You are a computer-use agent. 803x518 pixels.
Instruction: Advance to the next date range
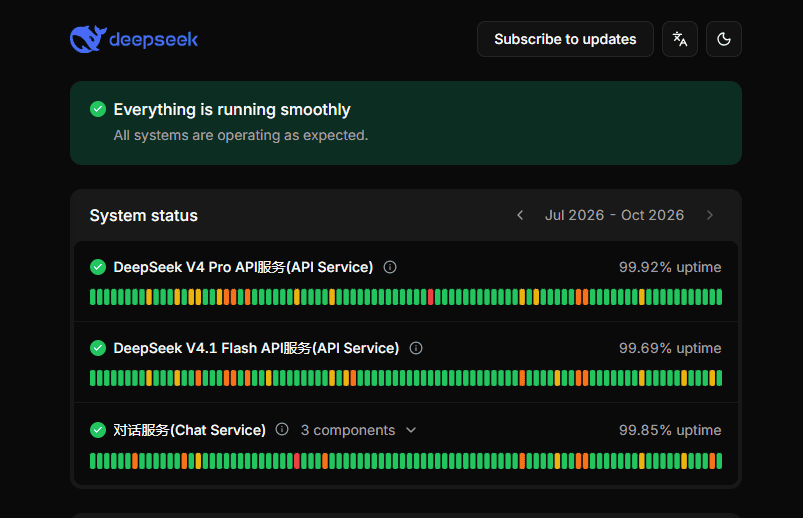709,215
